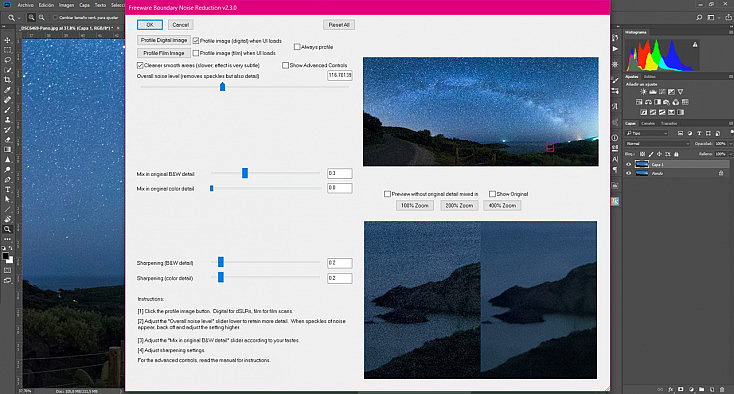Switch to the Canales tab
The height and width of the screenshot is (394, 734).
pyautogui.click(x=648, y=124)
